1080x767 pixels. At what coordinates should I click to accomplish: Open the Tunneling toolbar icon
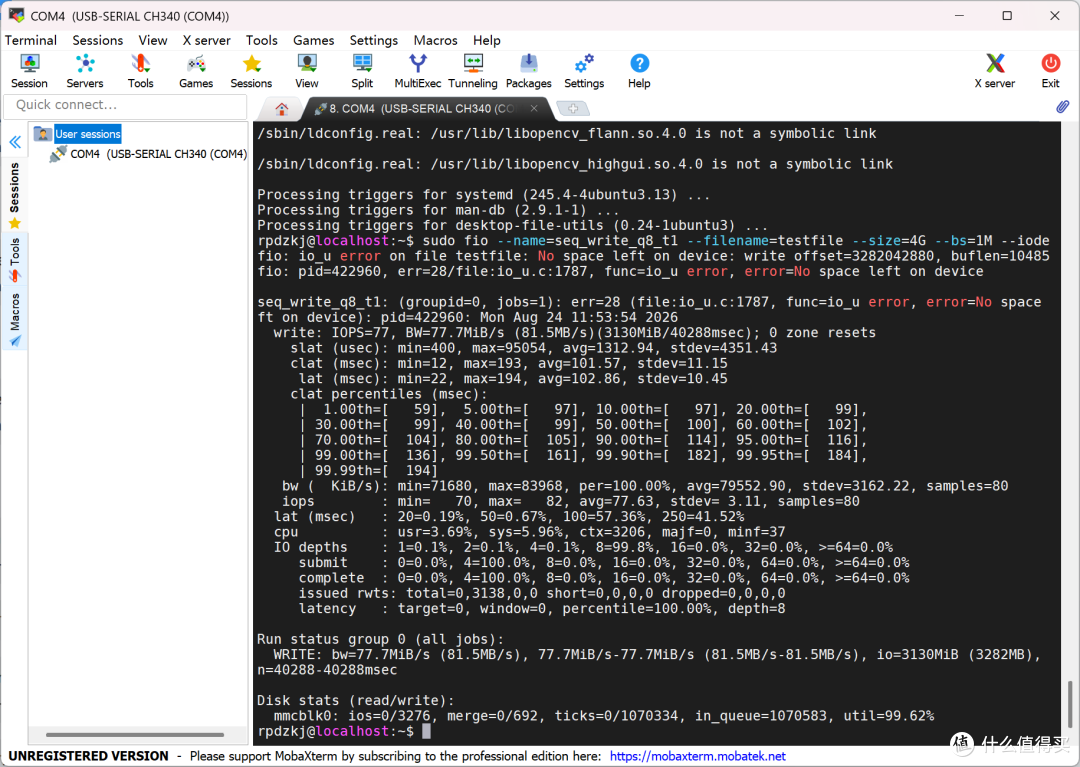point(473,72)
